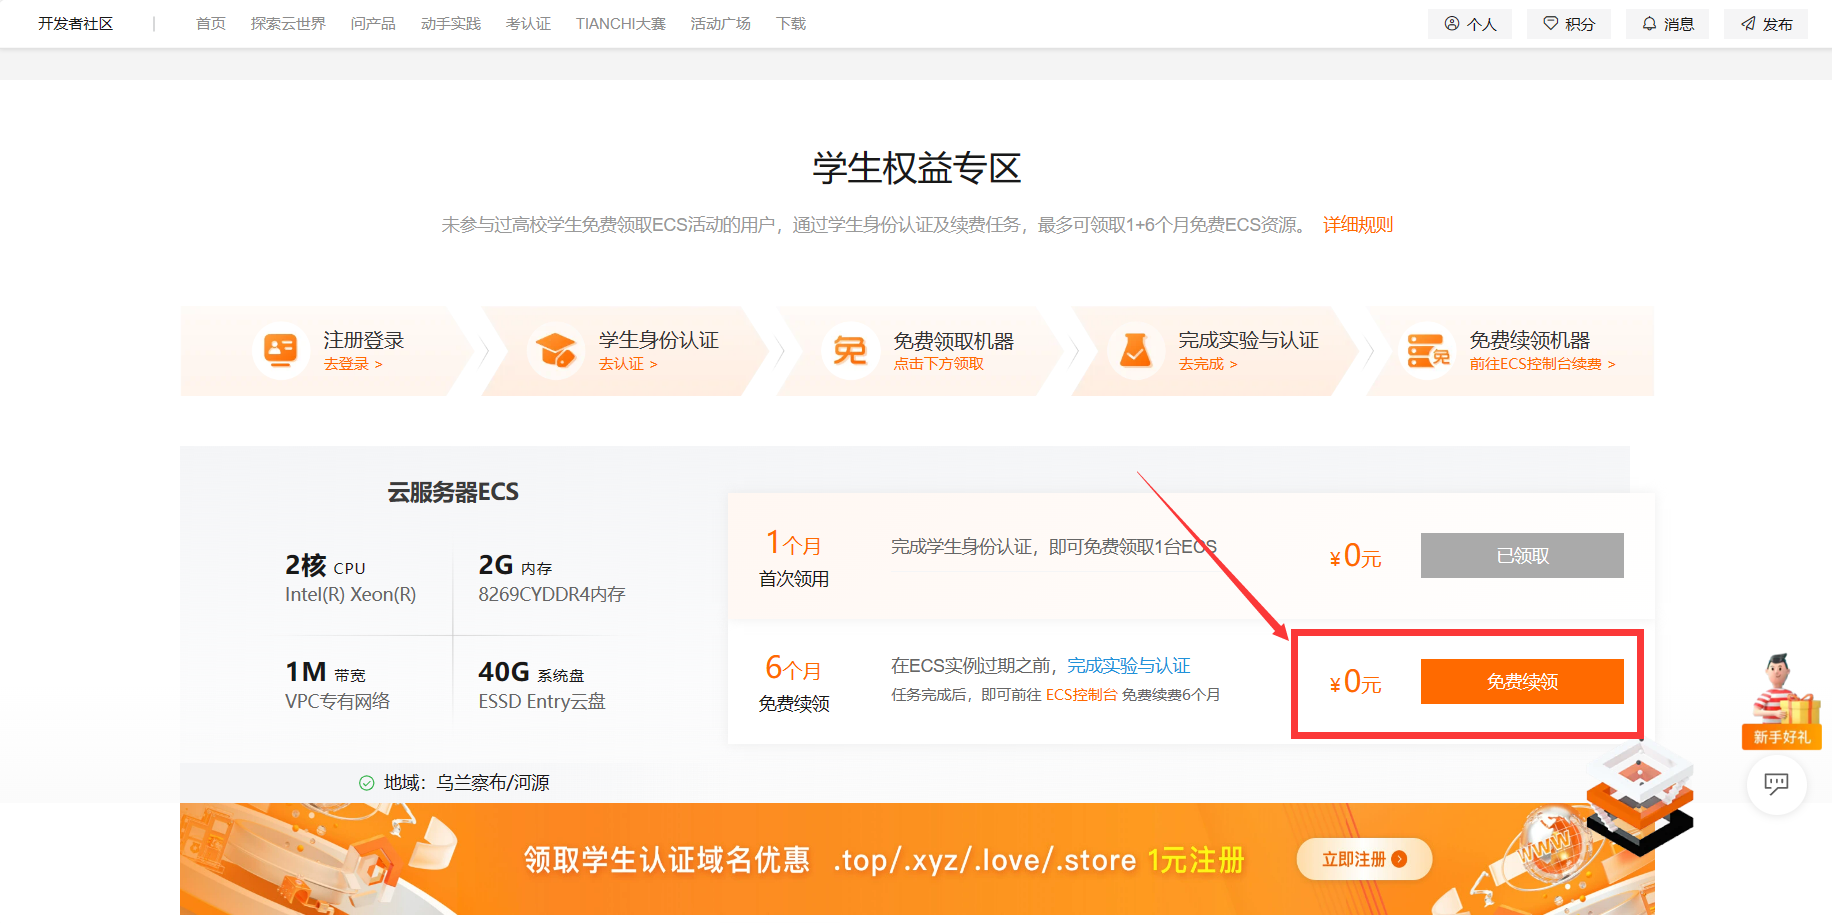Click the 40G 系统盘 spec text

click(x=531, y=672)
